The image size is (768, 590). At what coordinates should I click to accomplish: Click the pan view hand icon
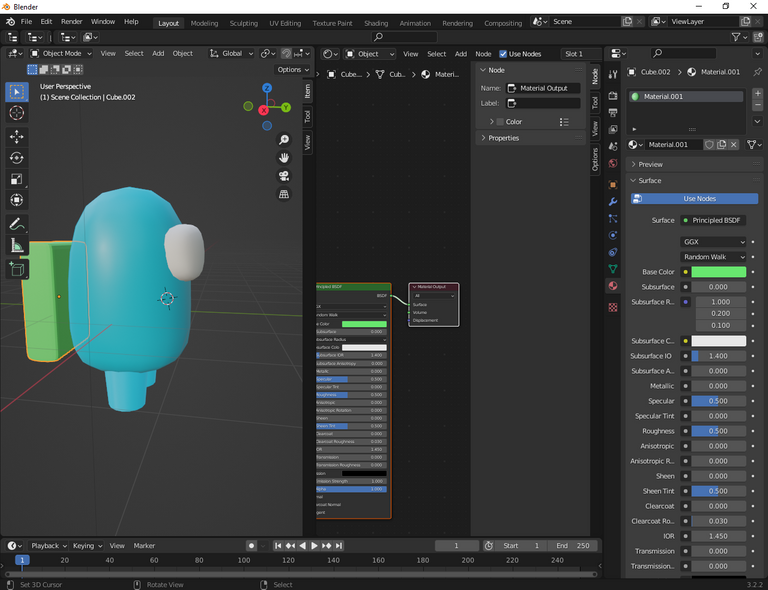[x=284, y=158]
